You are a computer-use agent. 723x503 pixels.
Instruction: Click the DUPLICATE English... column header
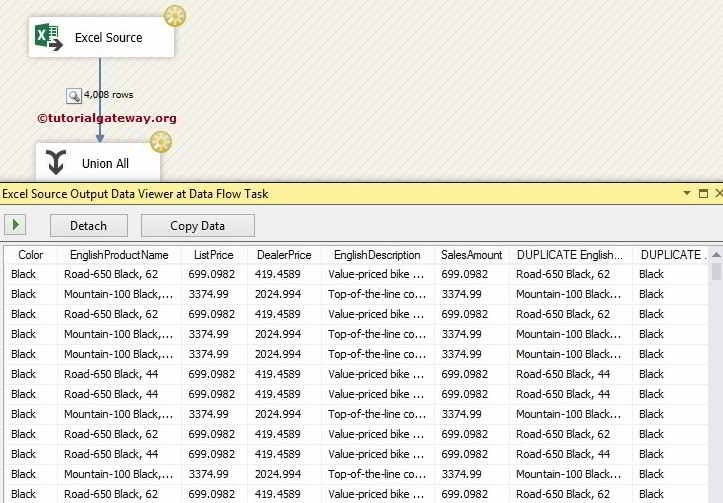[570, 255]
